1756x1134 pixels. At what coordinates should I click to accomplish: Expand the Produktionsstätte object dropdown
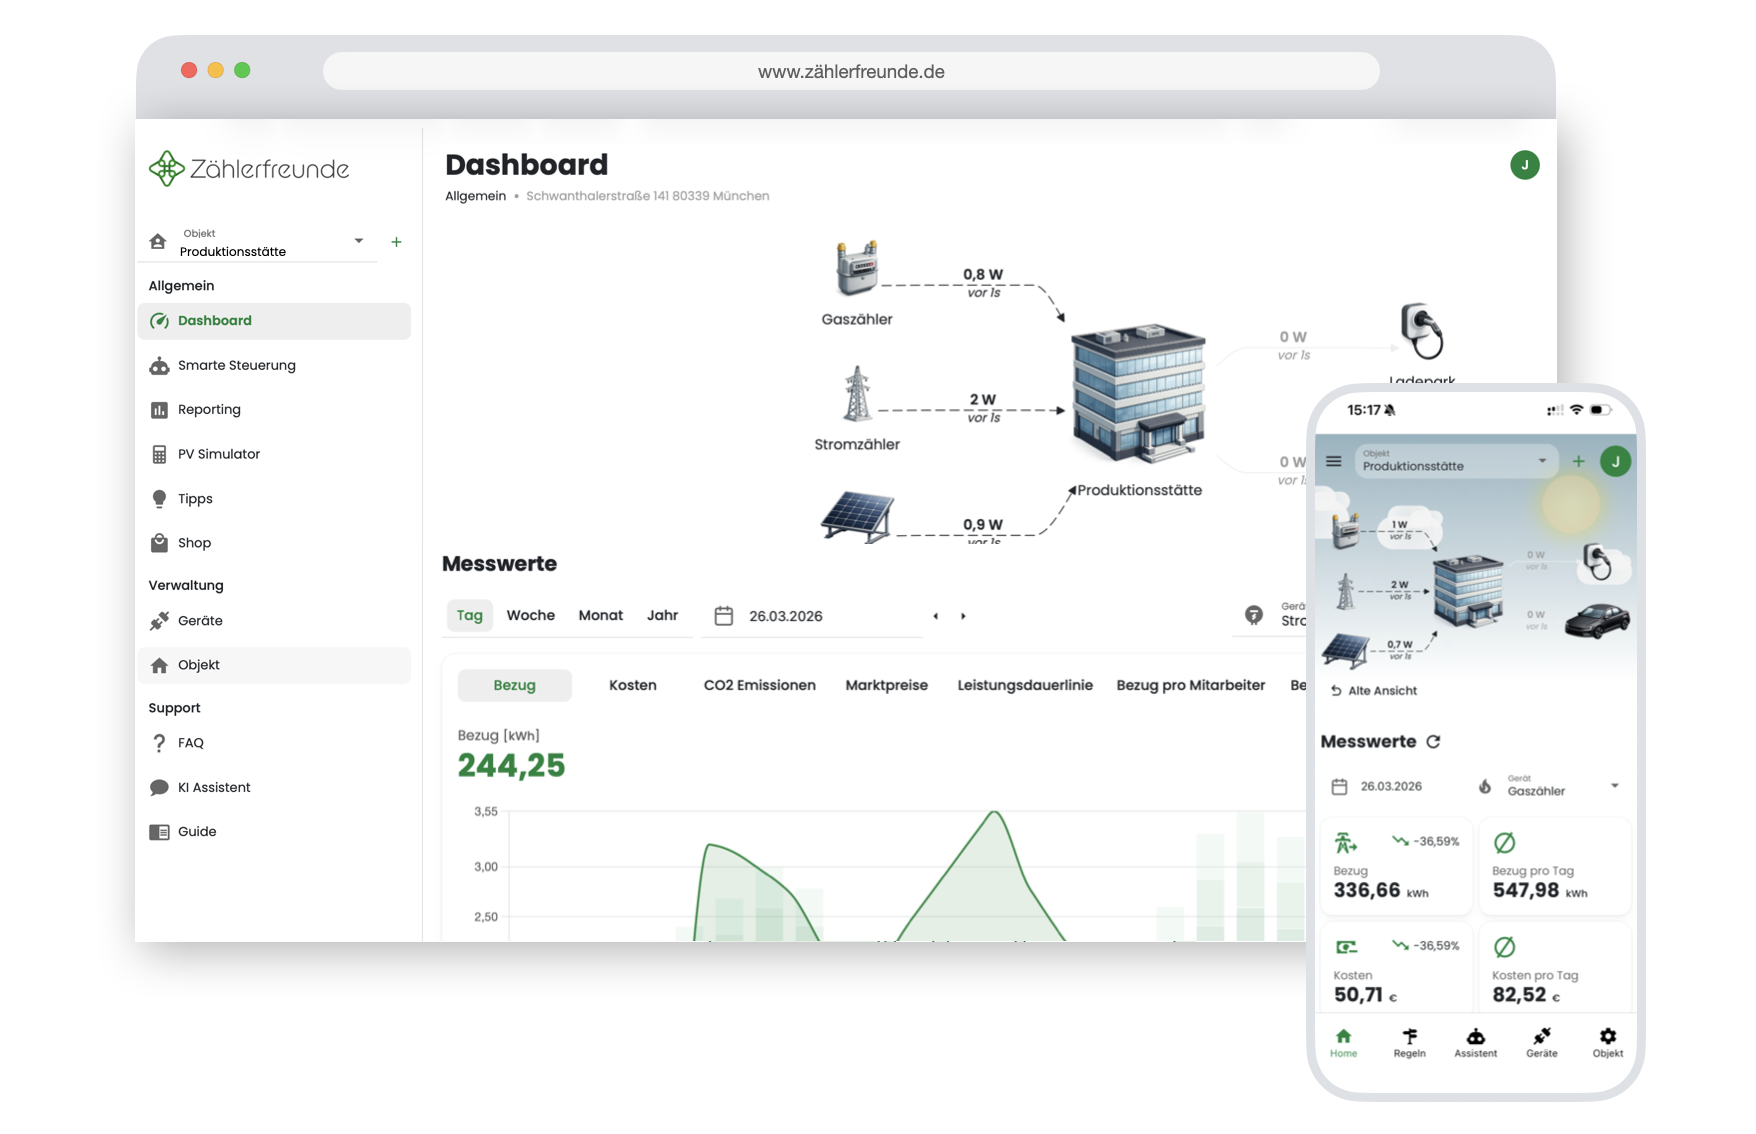[357, 241]
